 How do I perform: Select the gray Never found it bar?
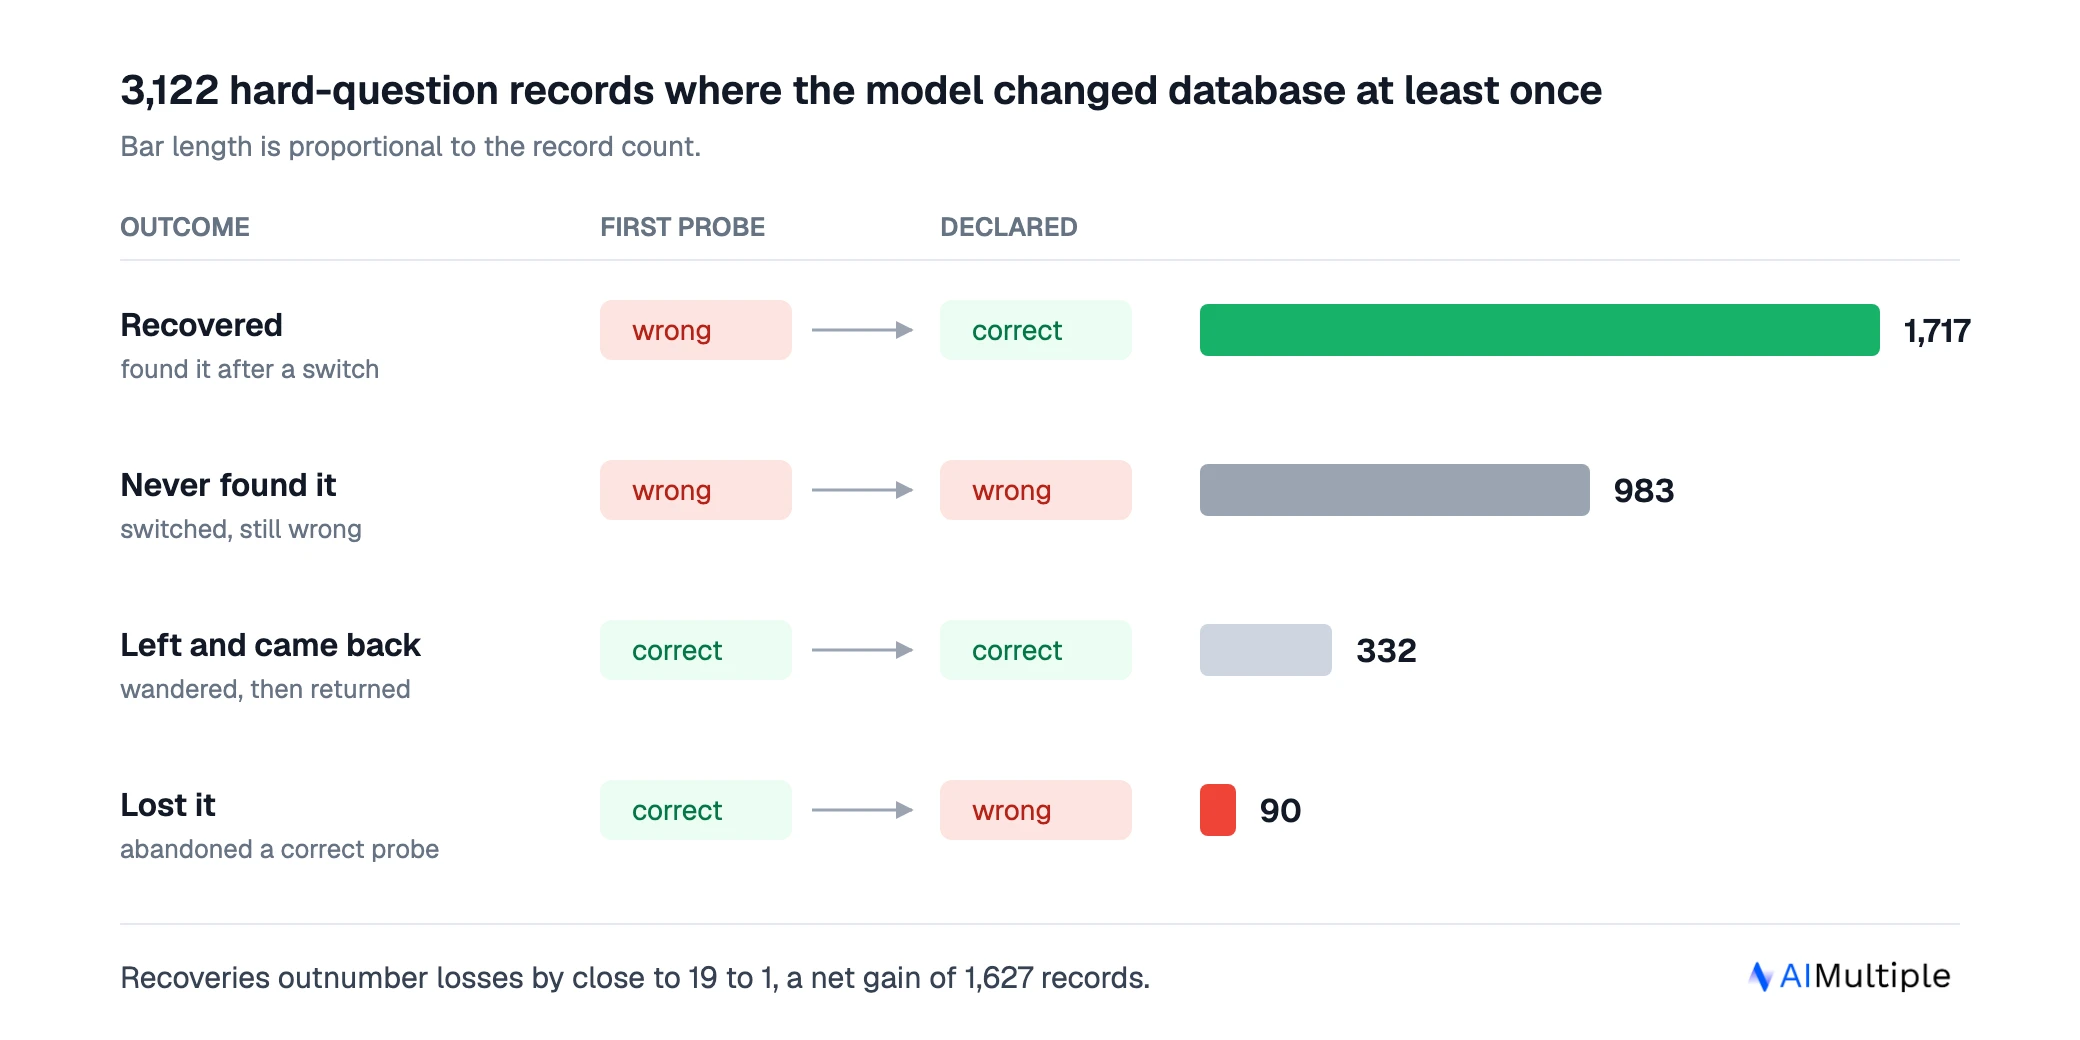pyautogui.click(x=1395, y=490)
